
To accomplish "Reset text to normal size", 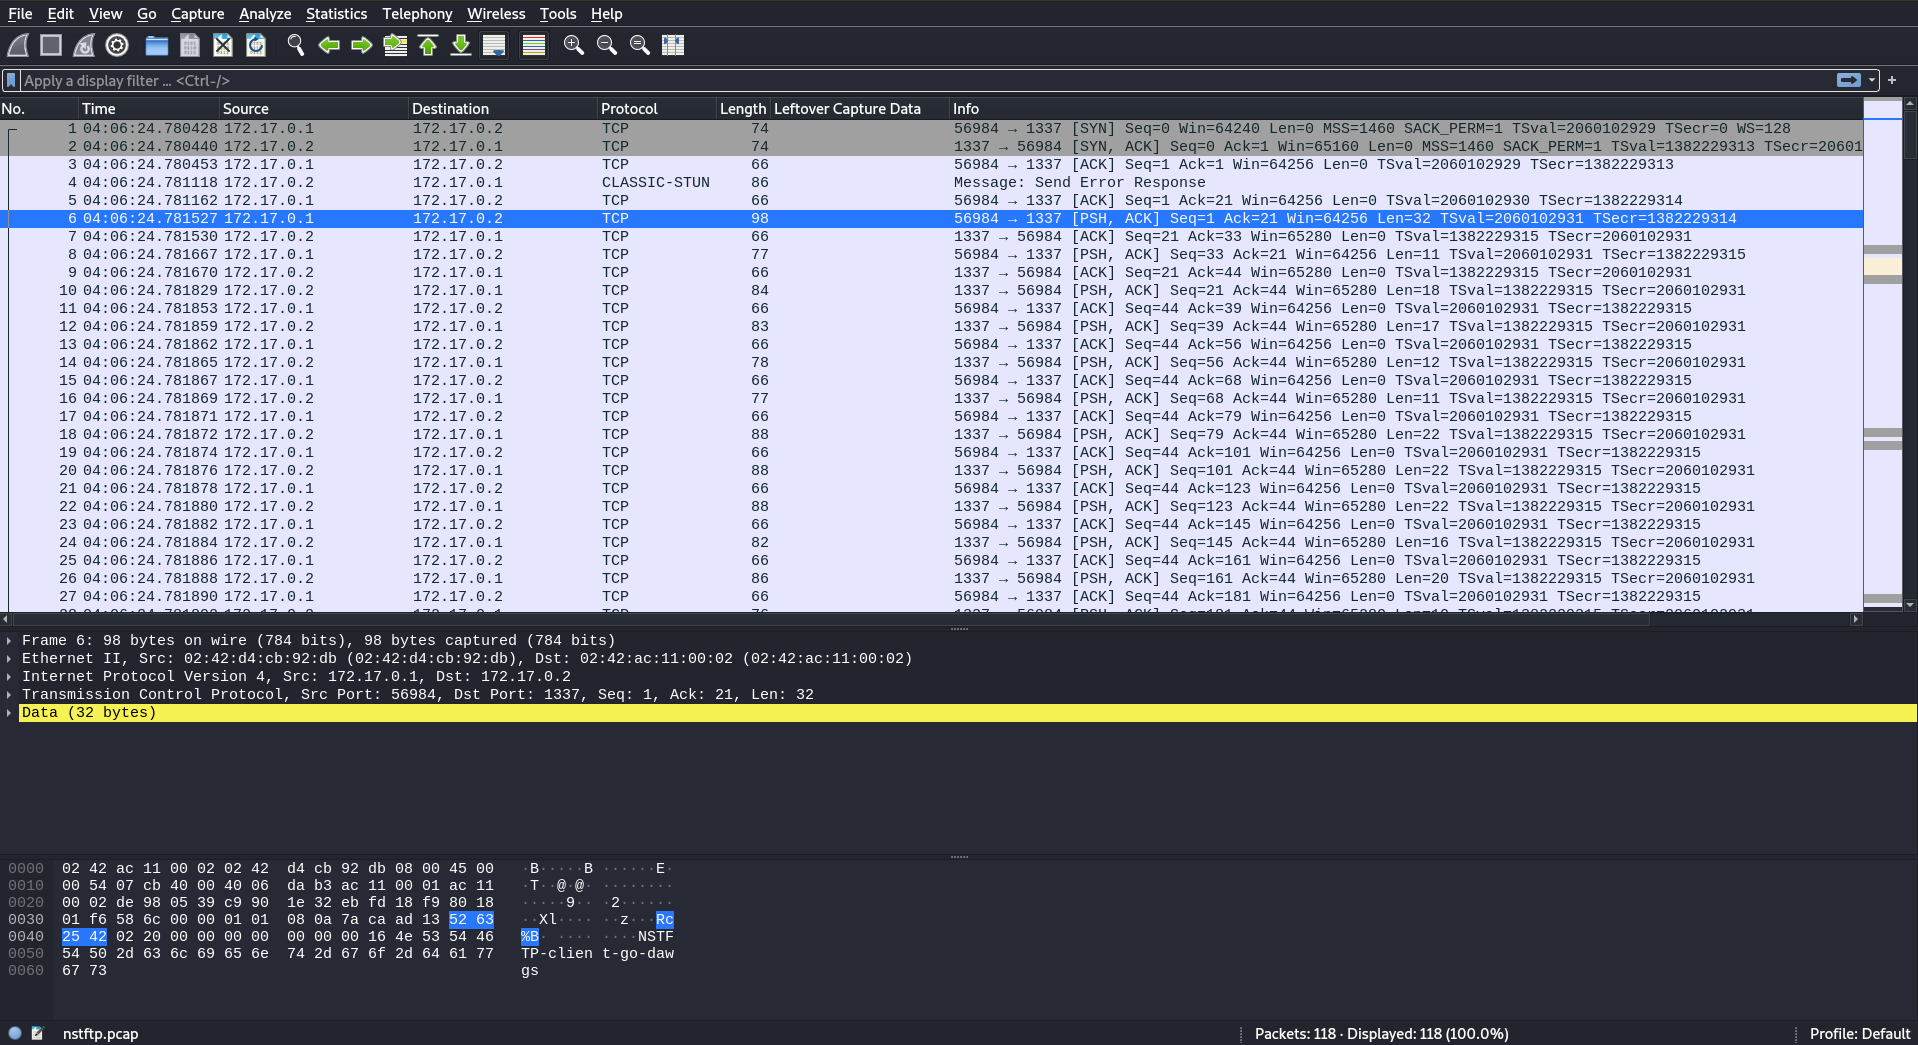I will tap(640, 45).
